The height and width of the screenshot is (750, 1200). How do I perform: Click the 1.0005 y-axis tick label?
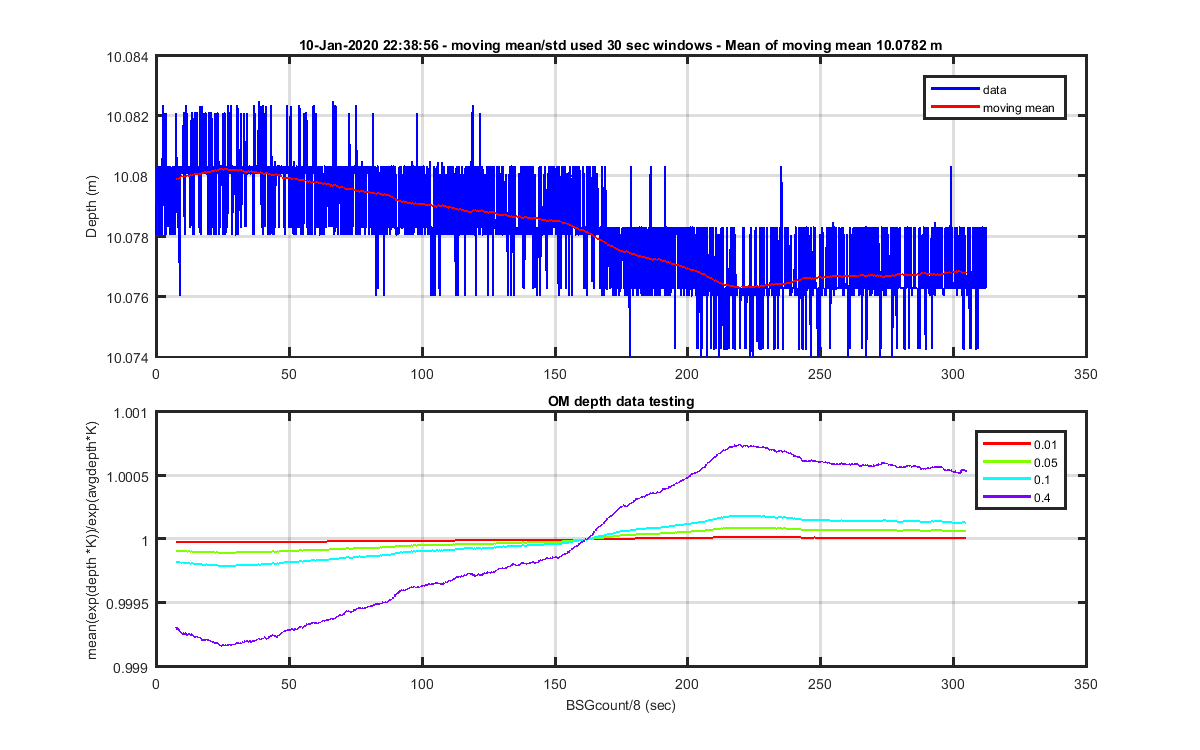[127, 476]
